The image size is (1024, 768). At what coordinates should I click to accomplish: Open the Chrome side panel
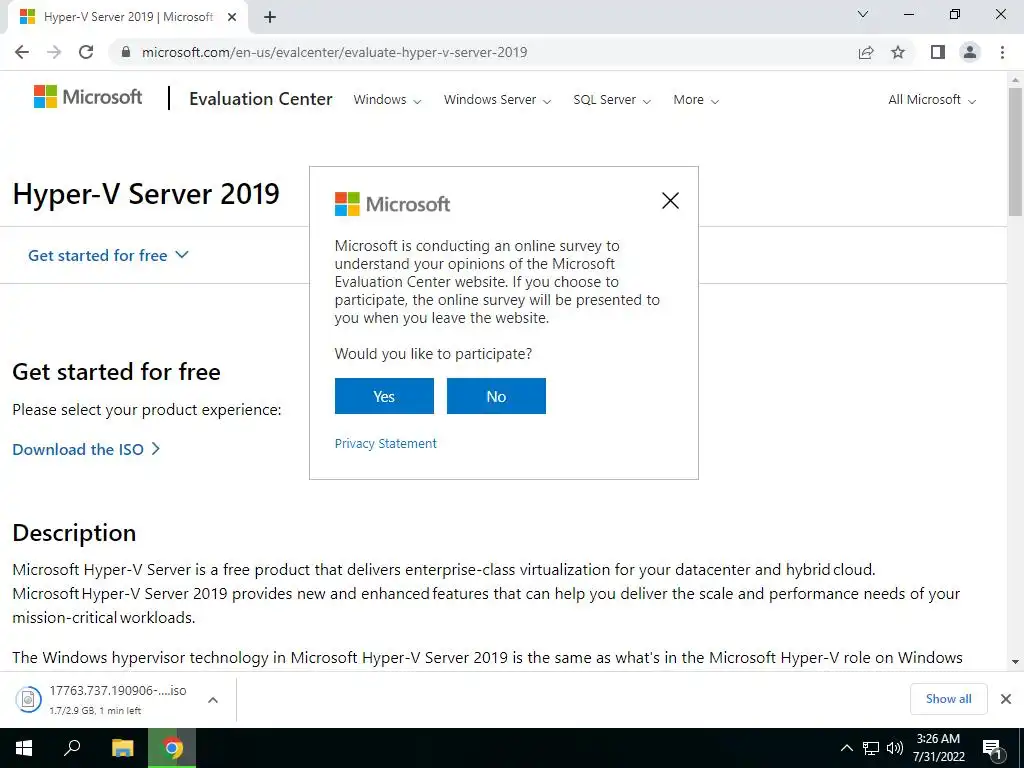(938, 52)
